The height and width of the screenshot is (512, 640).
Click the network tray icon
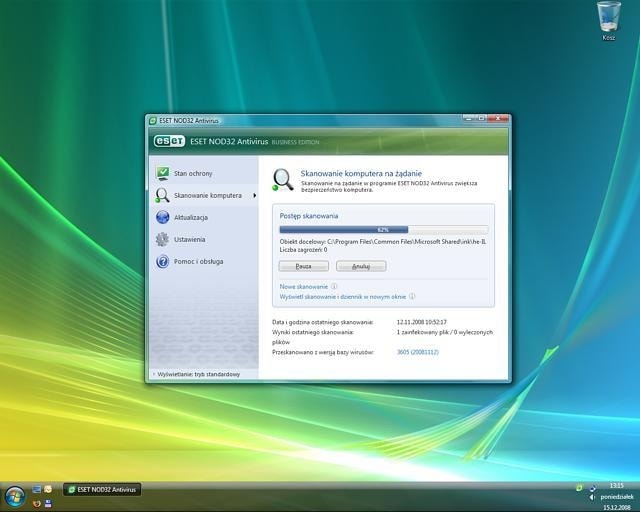(592, 488)
